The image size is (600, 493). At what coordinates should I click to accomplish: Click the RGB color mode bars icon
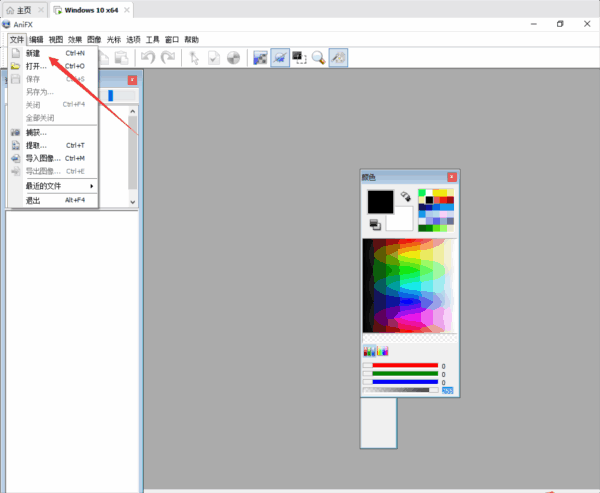point(369,351)
